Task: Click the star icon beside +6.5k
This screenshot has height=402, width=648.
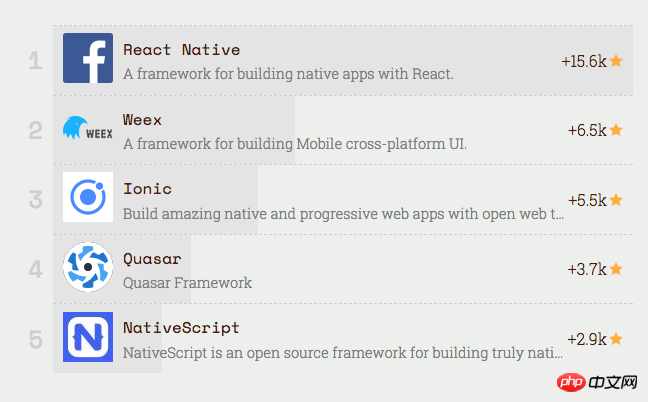Action: pyautogui.click(x=616, y=130)
